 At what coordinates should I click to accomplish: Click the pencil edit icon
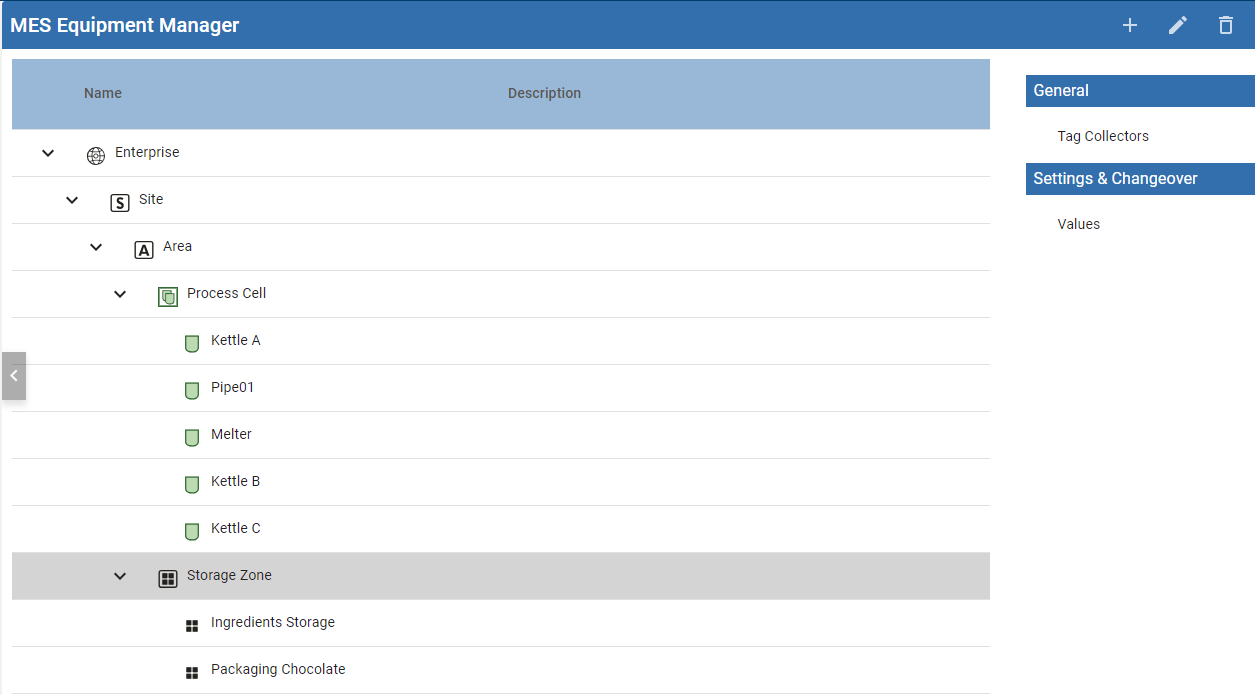(x=1178, y=25)
